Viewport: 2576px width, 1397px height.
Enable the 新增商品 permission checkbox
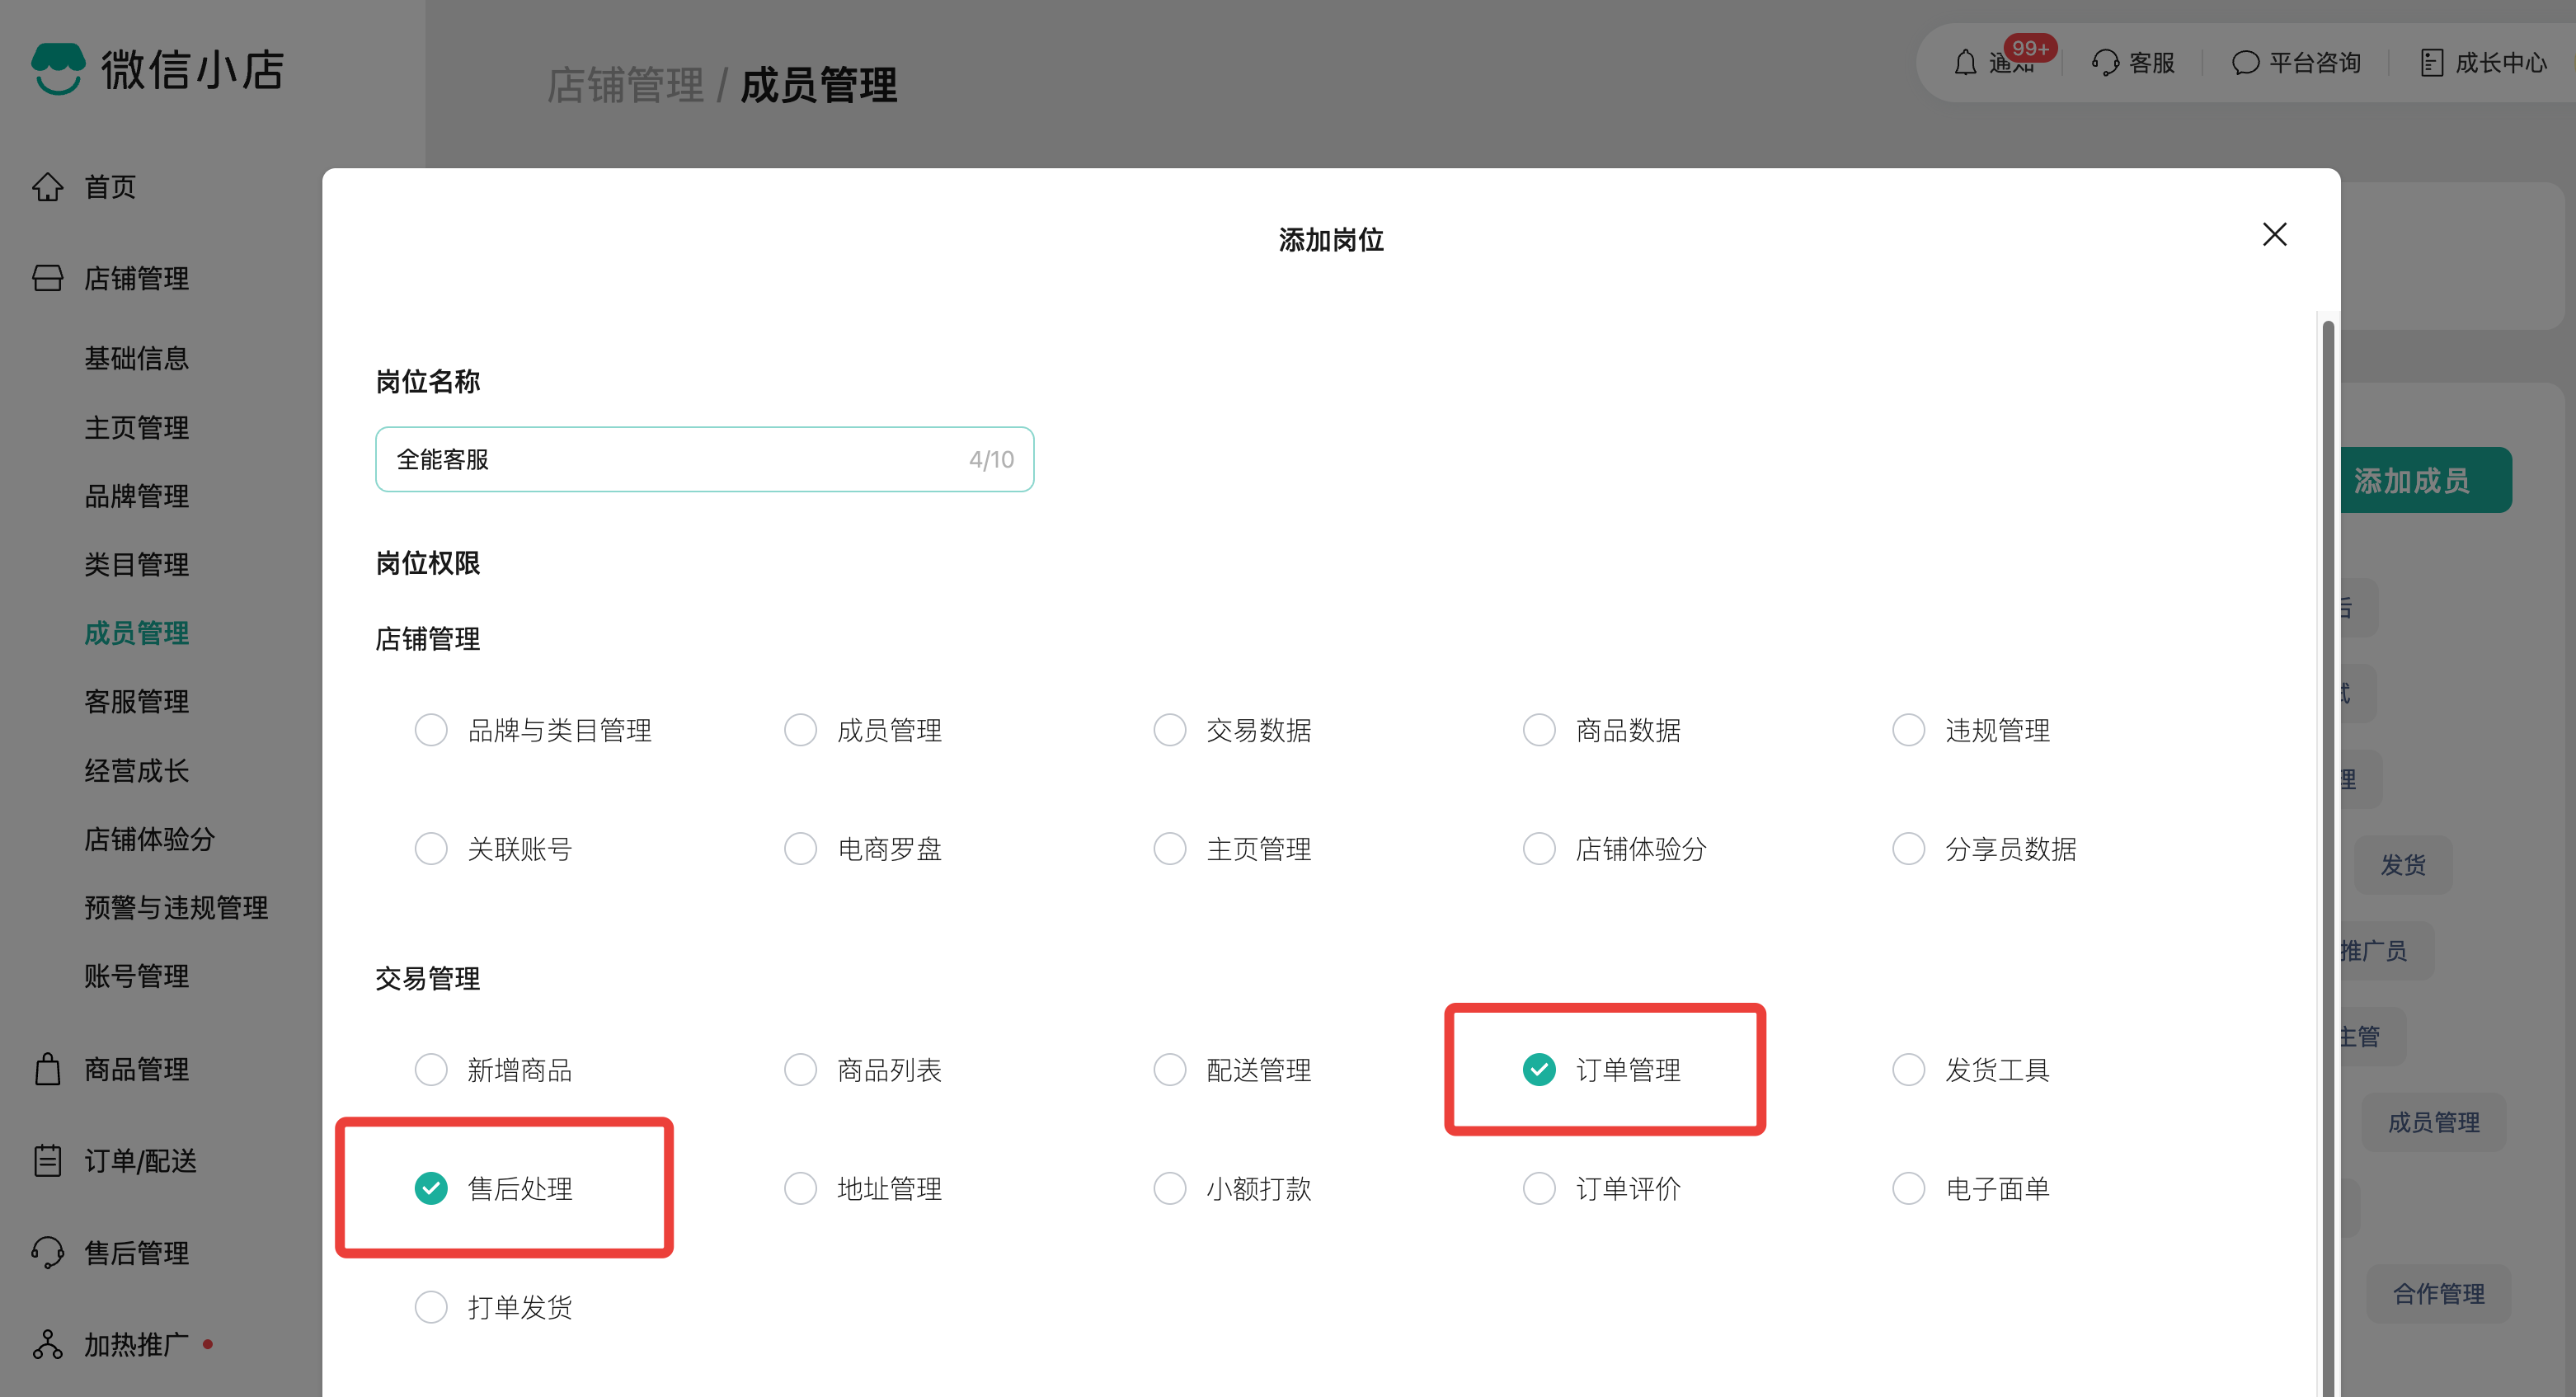pyautogui.click(x=431, y=1069)
